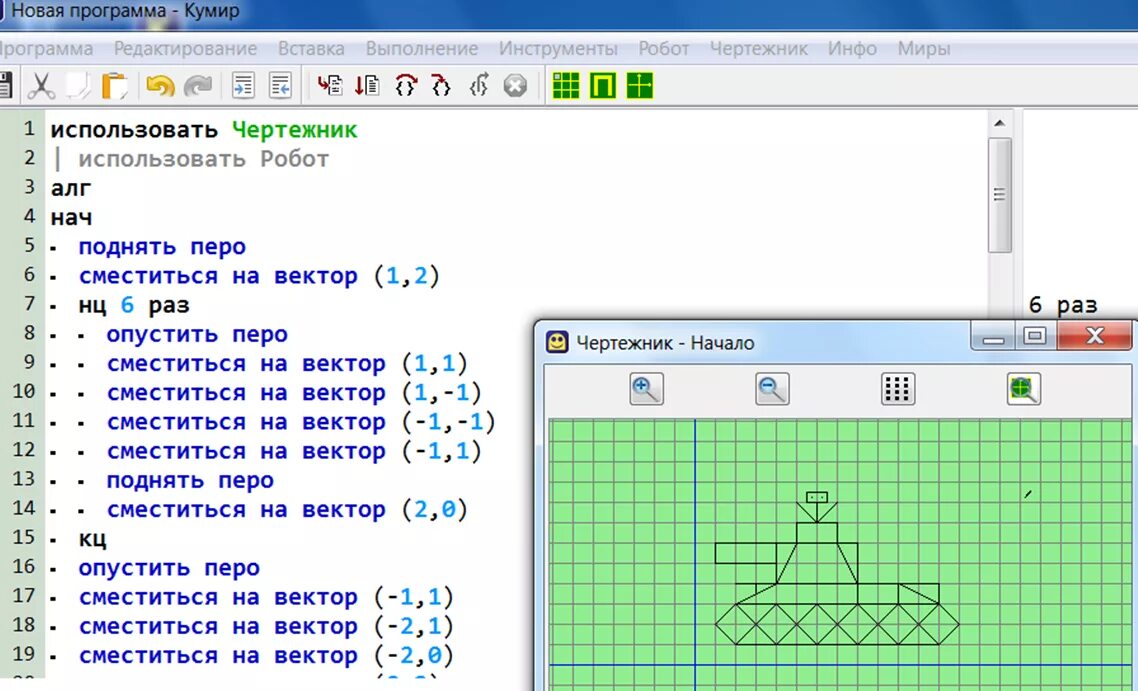Viewport: 1138px width, 691px height.
Task: Open the Чертежник menu
Action: pyautogui.click(x=758, y=49)
